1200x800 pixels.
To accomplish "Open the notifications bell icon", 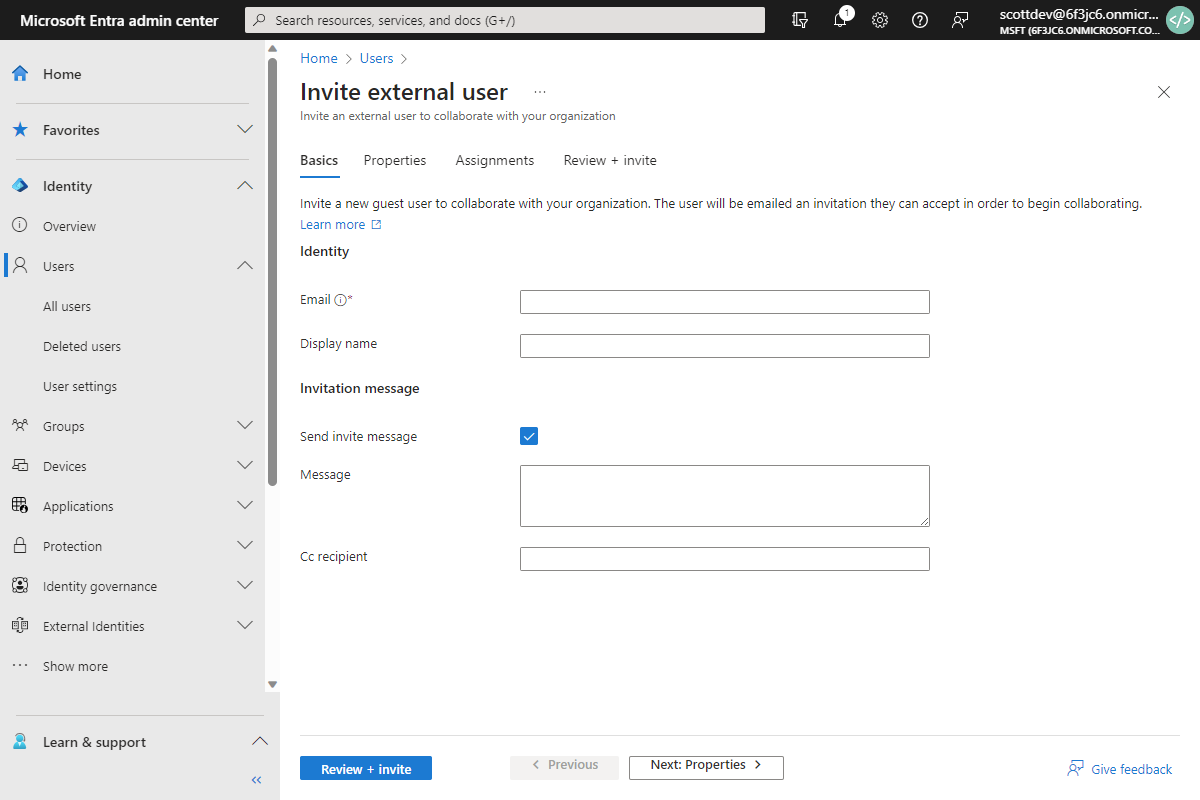I will [841, 20].
